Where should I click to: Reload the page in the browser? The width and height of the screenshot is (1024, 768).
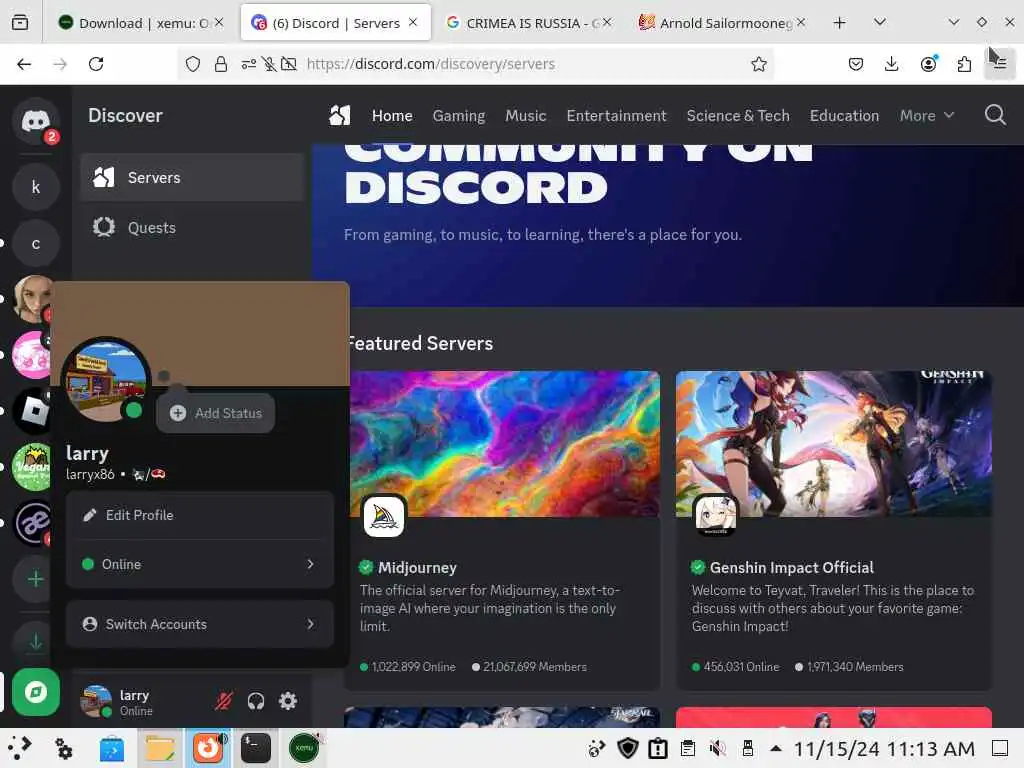(96, 64)
